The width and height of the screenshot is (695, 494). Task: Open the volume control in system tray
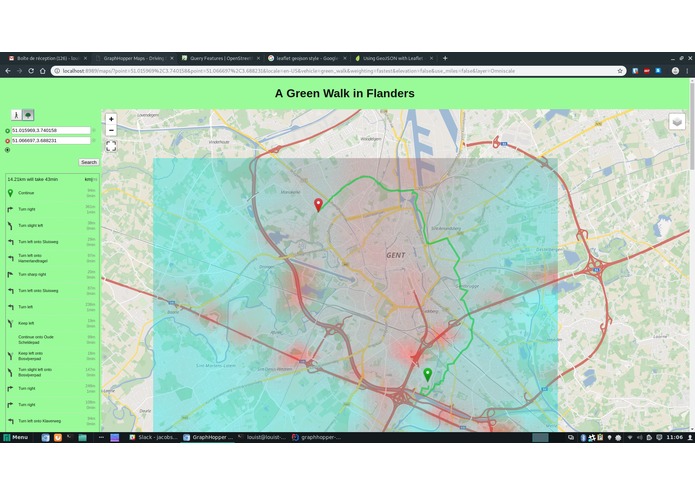pyautogui.click(x=639, y=437)
